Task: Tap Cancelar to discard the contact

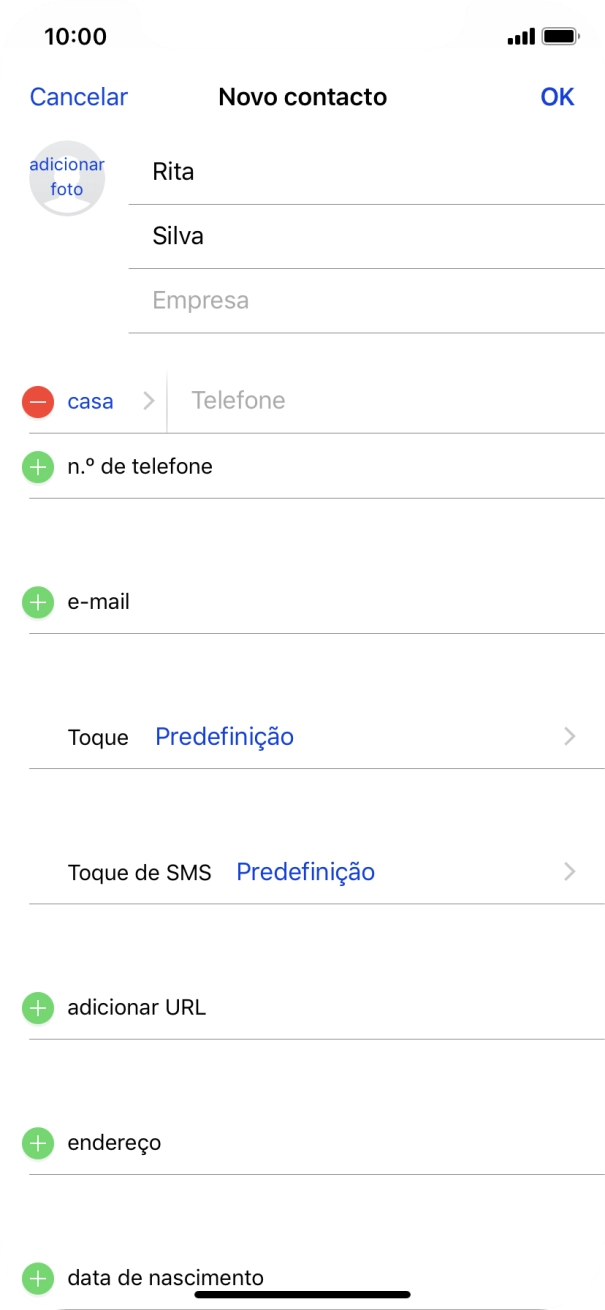Action: click(x=79, y=96)
